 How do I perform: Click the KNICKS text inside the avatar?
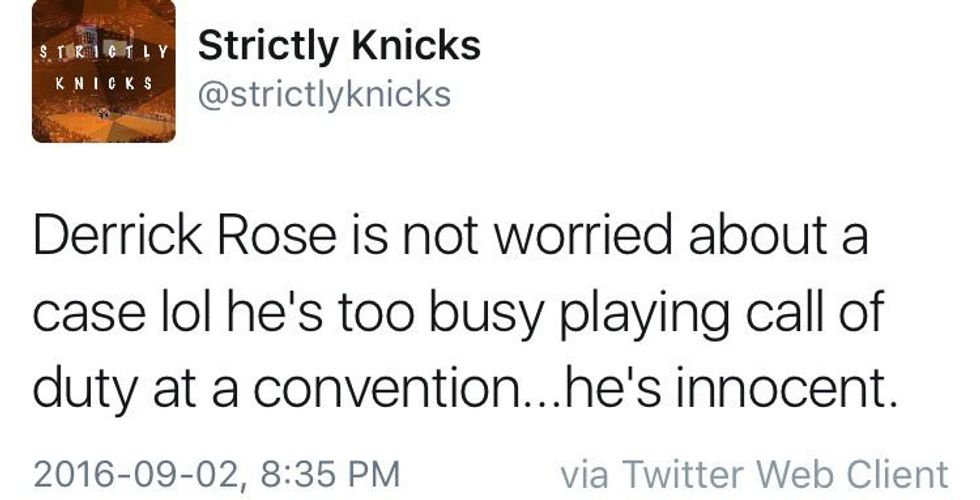pos(104,84)
